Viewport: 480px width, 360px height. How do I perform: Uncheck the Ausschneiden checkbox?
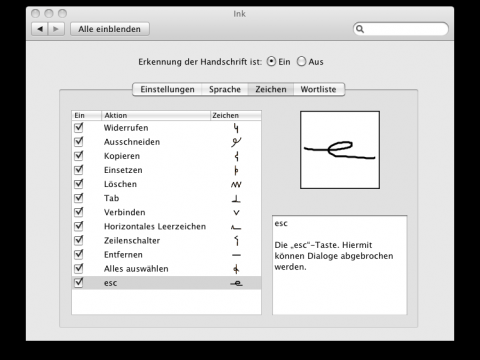79,142
